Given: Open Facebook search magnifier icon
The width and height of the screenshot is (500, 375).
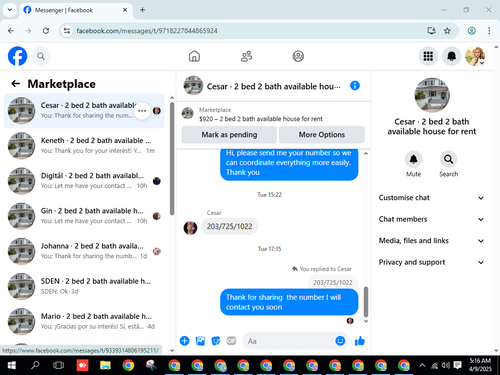Looking at the screenshot, I should coord(41,56).
